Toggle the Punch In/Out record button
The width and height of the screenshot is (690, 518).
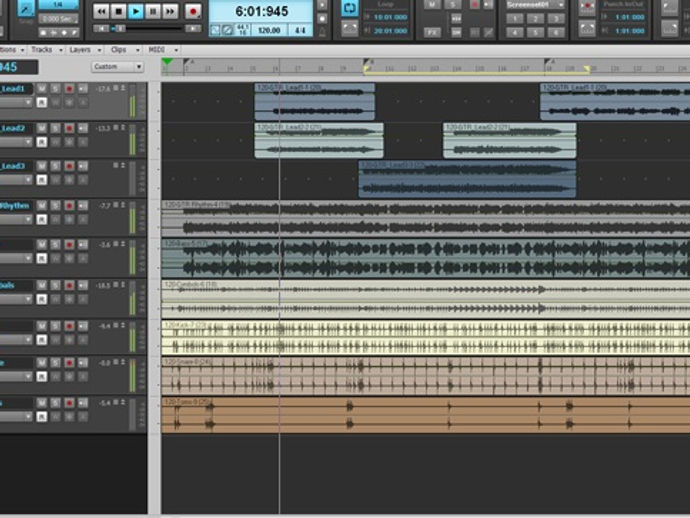[587, 8]
